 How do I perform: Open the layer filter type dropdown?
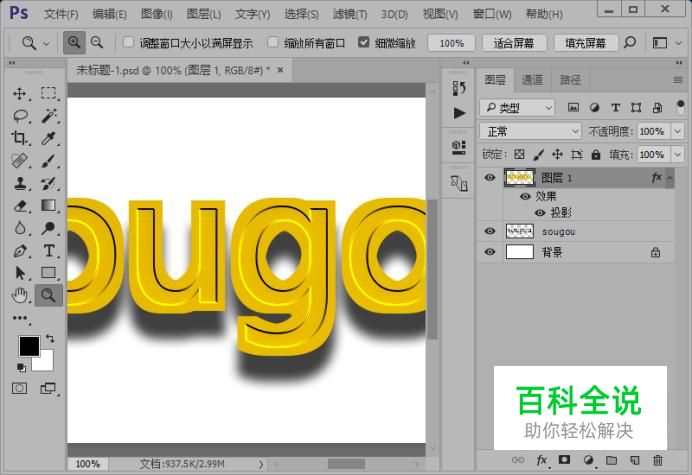point(517,107)
